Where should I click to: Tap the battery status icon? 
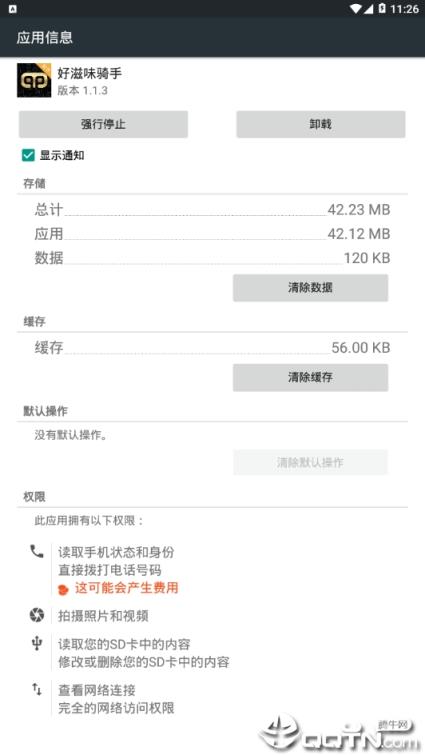(382, 8)
